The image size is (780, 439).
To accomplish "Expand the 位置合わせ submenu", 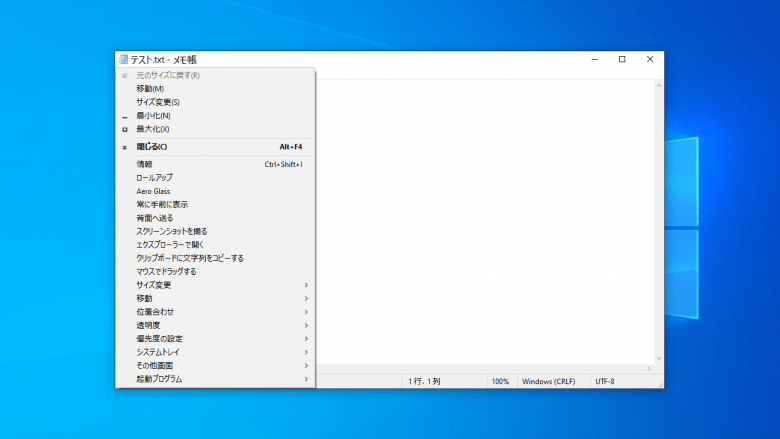I will click(x=215, y=312).
